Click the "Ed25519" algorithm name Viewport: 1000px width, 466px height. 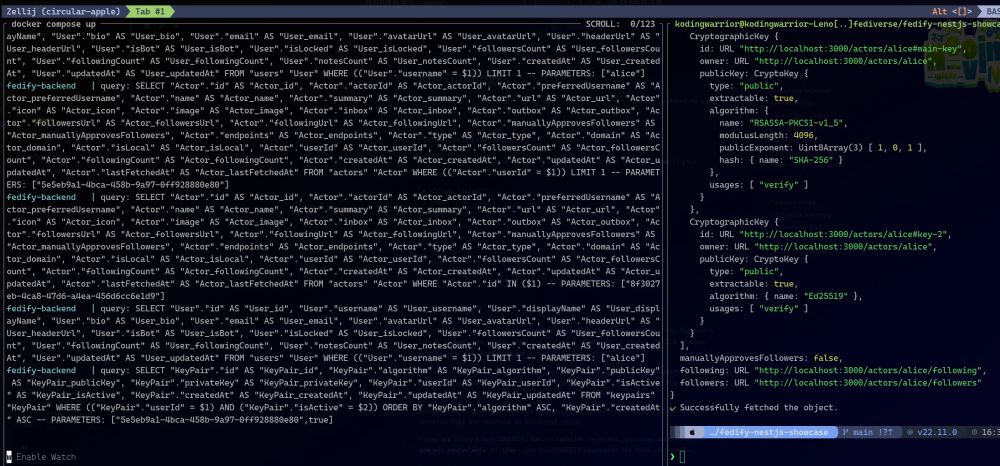pos(828,296)
